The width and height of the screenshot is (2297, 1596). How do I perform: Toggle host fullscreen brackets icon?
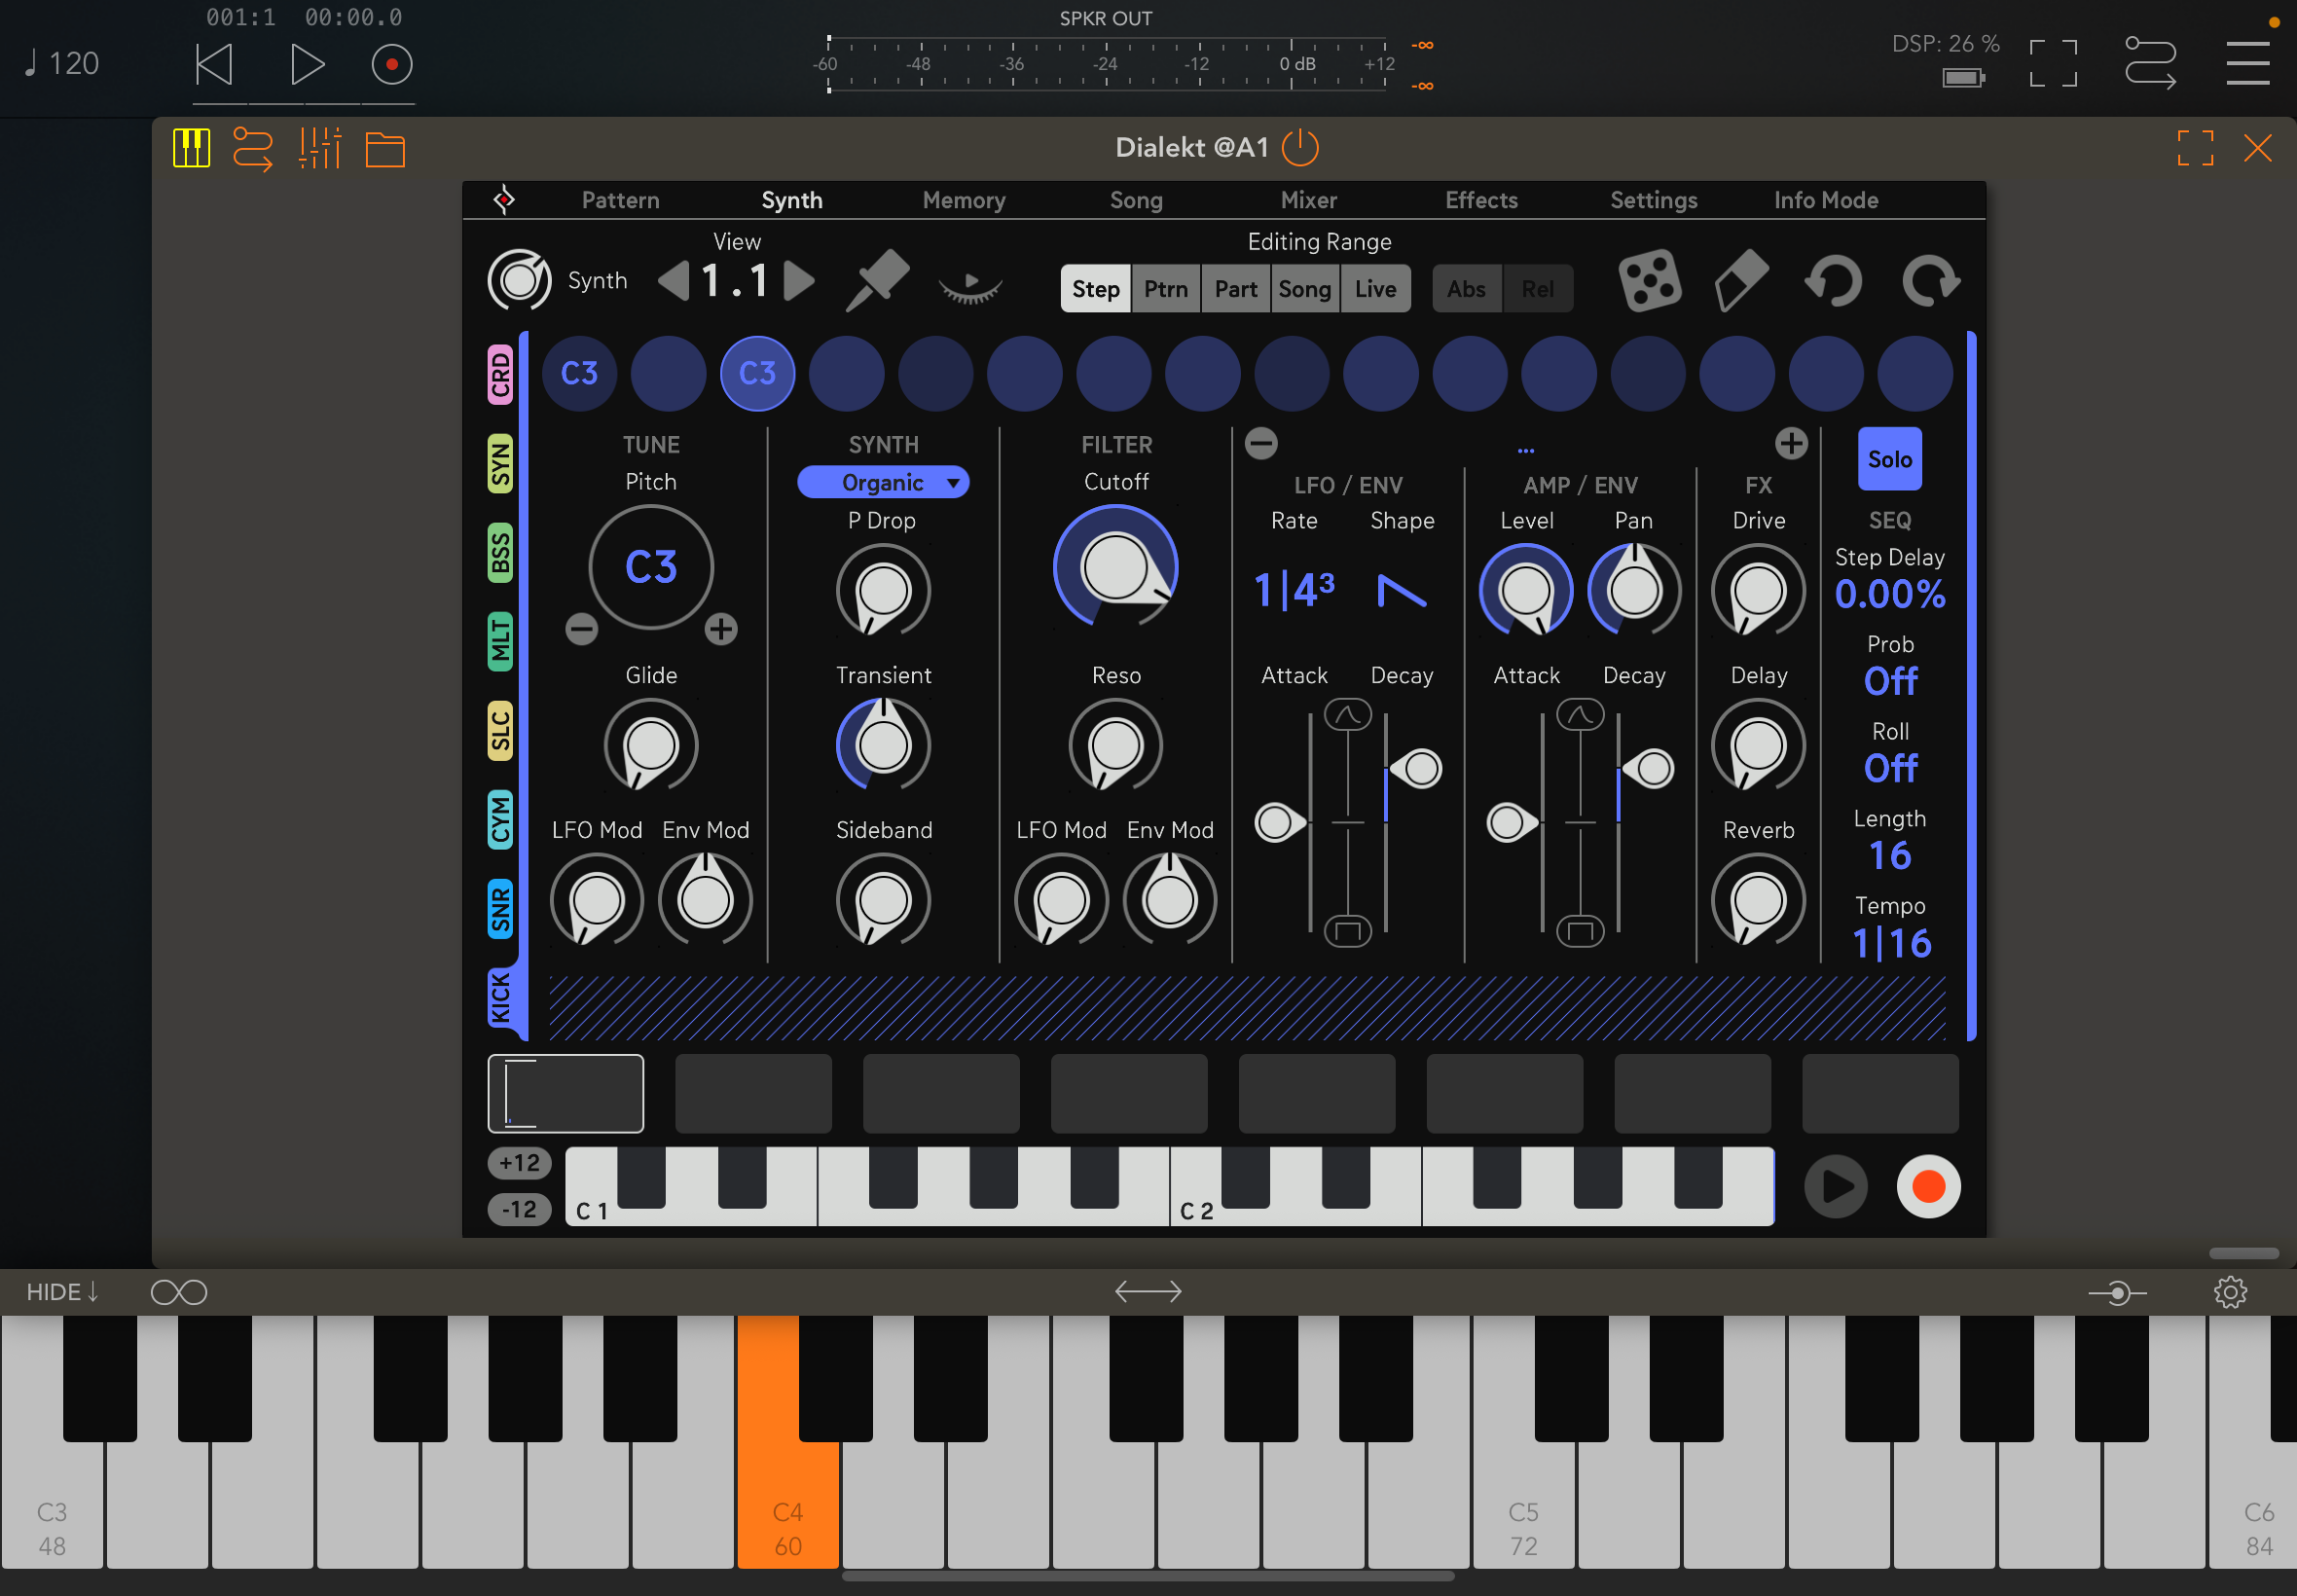click(2053, 63)
